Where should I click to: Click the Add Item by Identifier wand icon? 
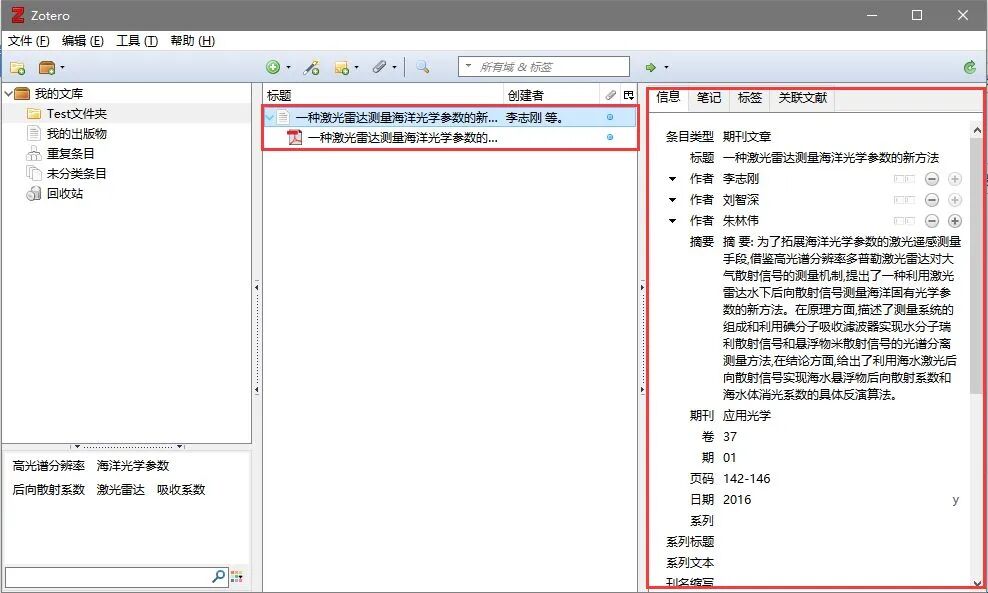click(311, 67)
